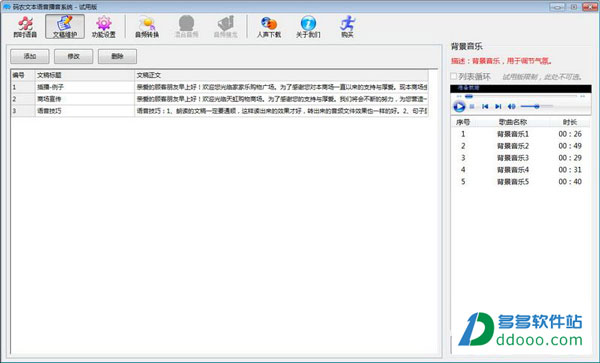Click duration 00 : 40
Viewport: 600px width, 363px height.
point(570,181)
